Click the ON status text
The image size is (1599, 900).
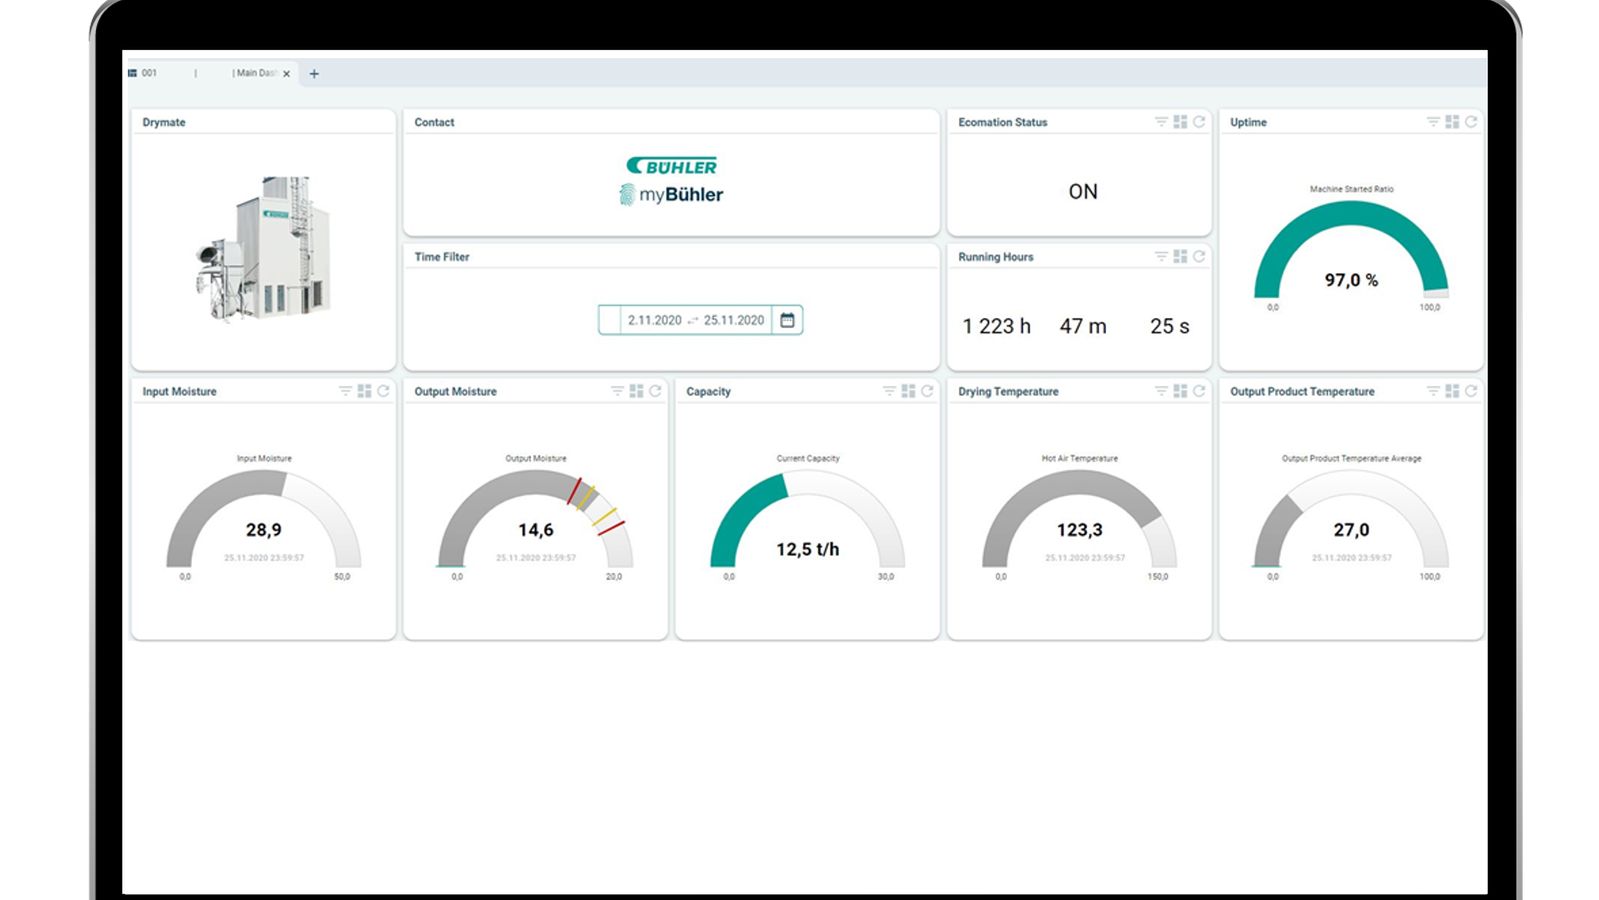point(1082,191)
